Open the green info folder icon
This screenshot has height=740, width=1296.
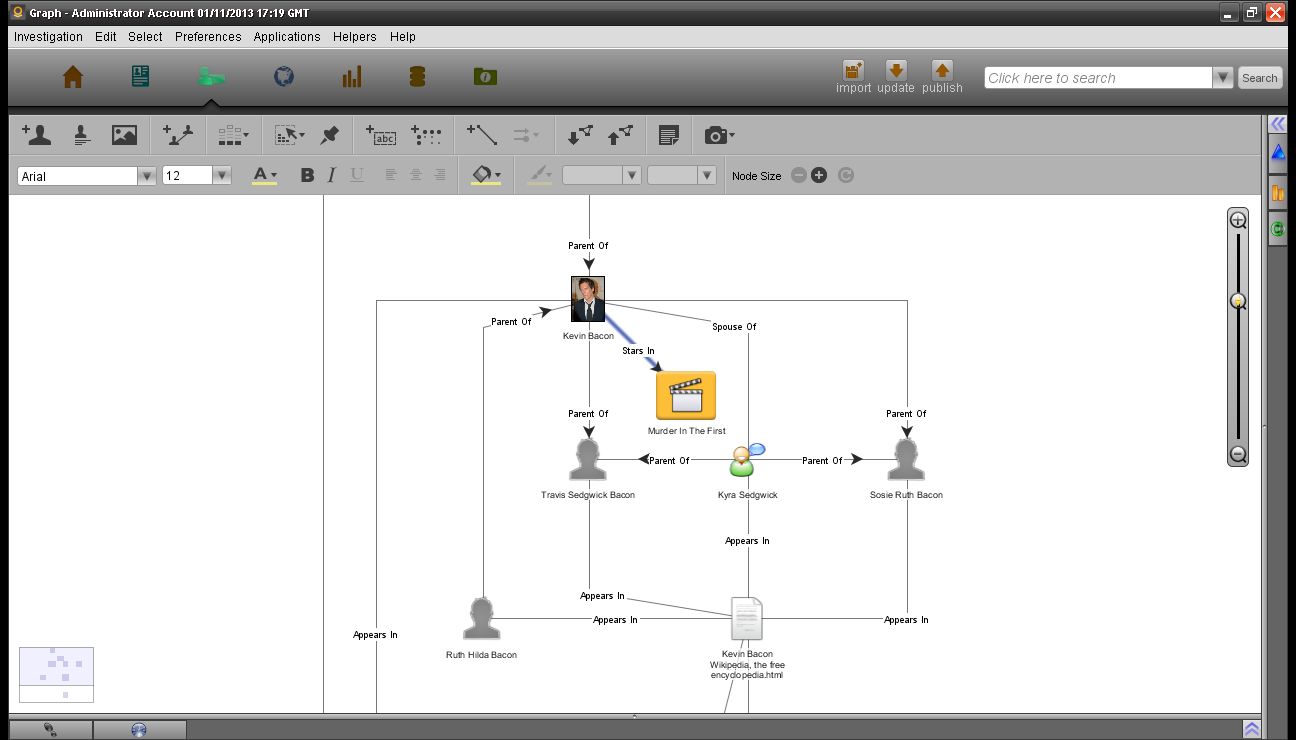click(486, 77)
